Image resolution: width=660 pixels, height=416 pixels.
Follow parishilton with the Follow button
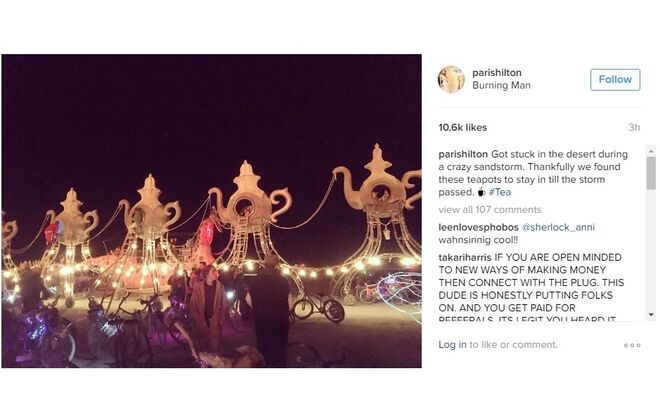pyautogui.click(x=615, y=79)
